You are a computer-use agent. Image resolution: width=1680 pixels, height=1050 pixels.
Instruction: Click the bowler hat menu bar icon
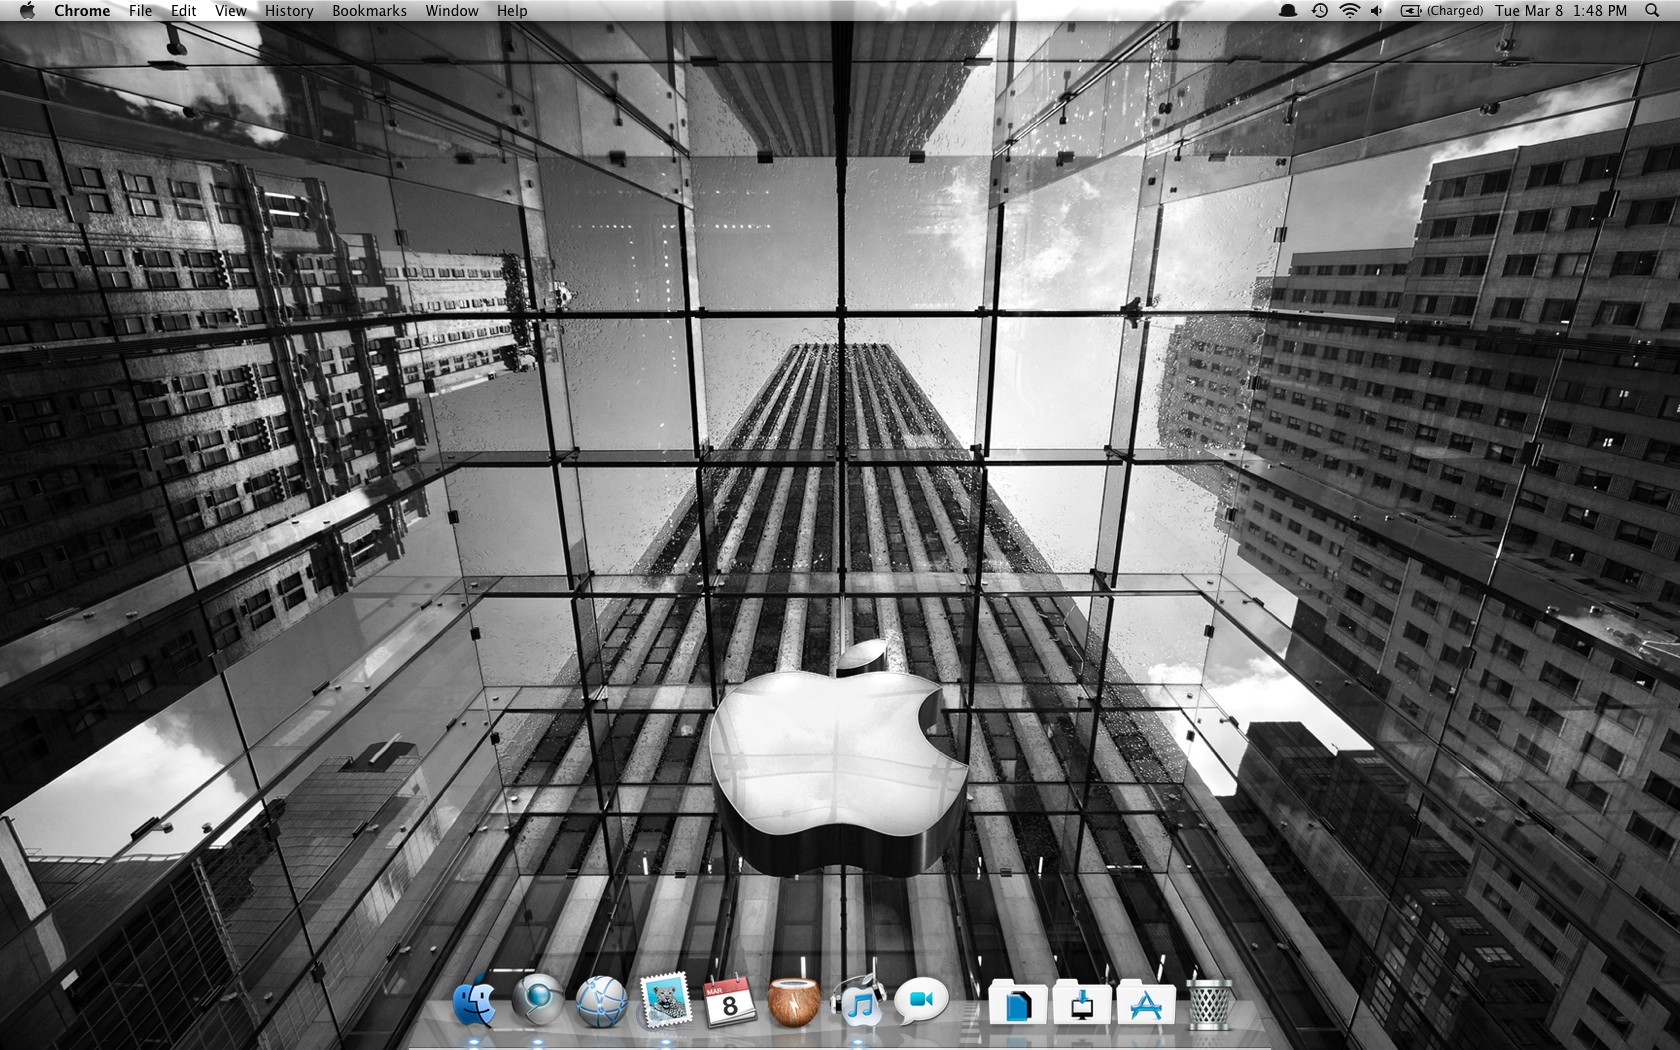(x=1288, y=10)
